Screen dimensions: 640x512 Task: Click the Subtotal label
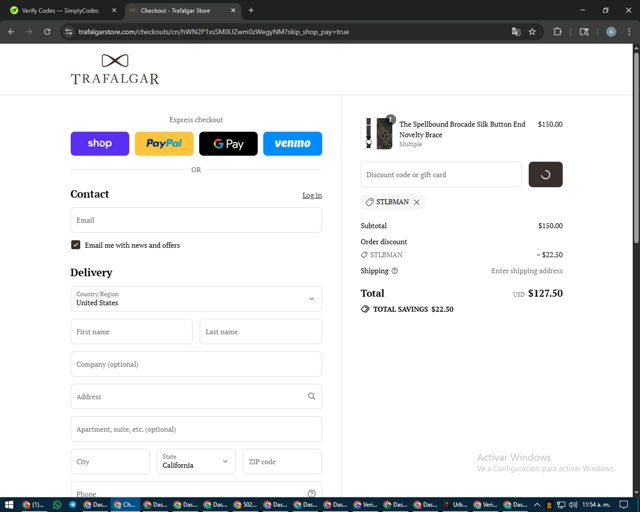(x=373, y=225)
